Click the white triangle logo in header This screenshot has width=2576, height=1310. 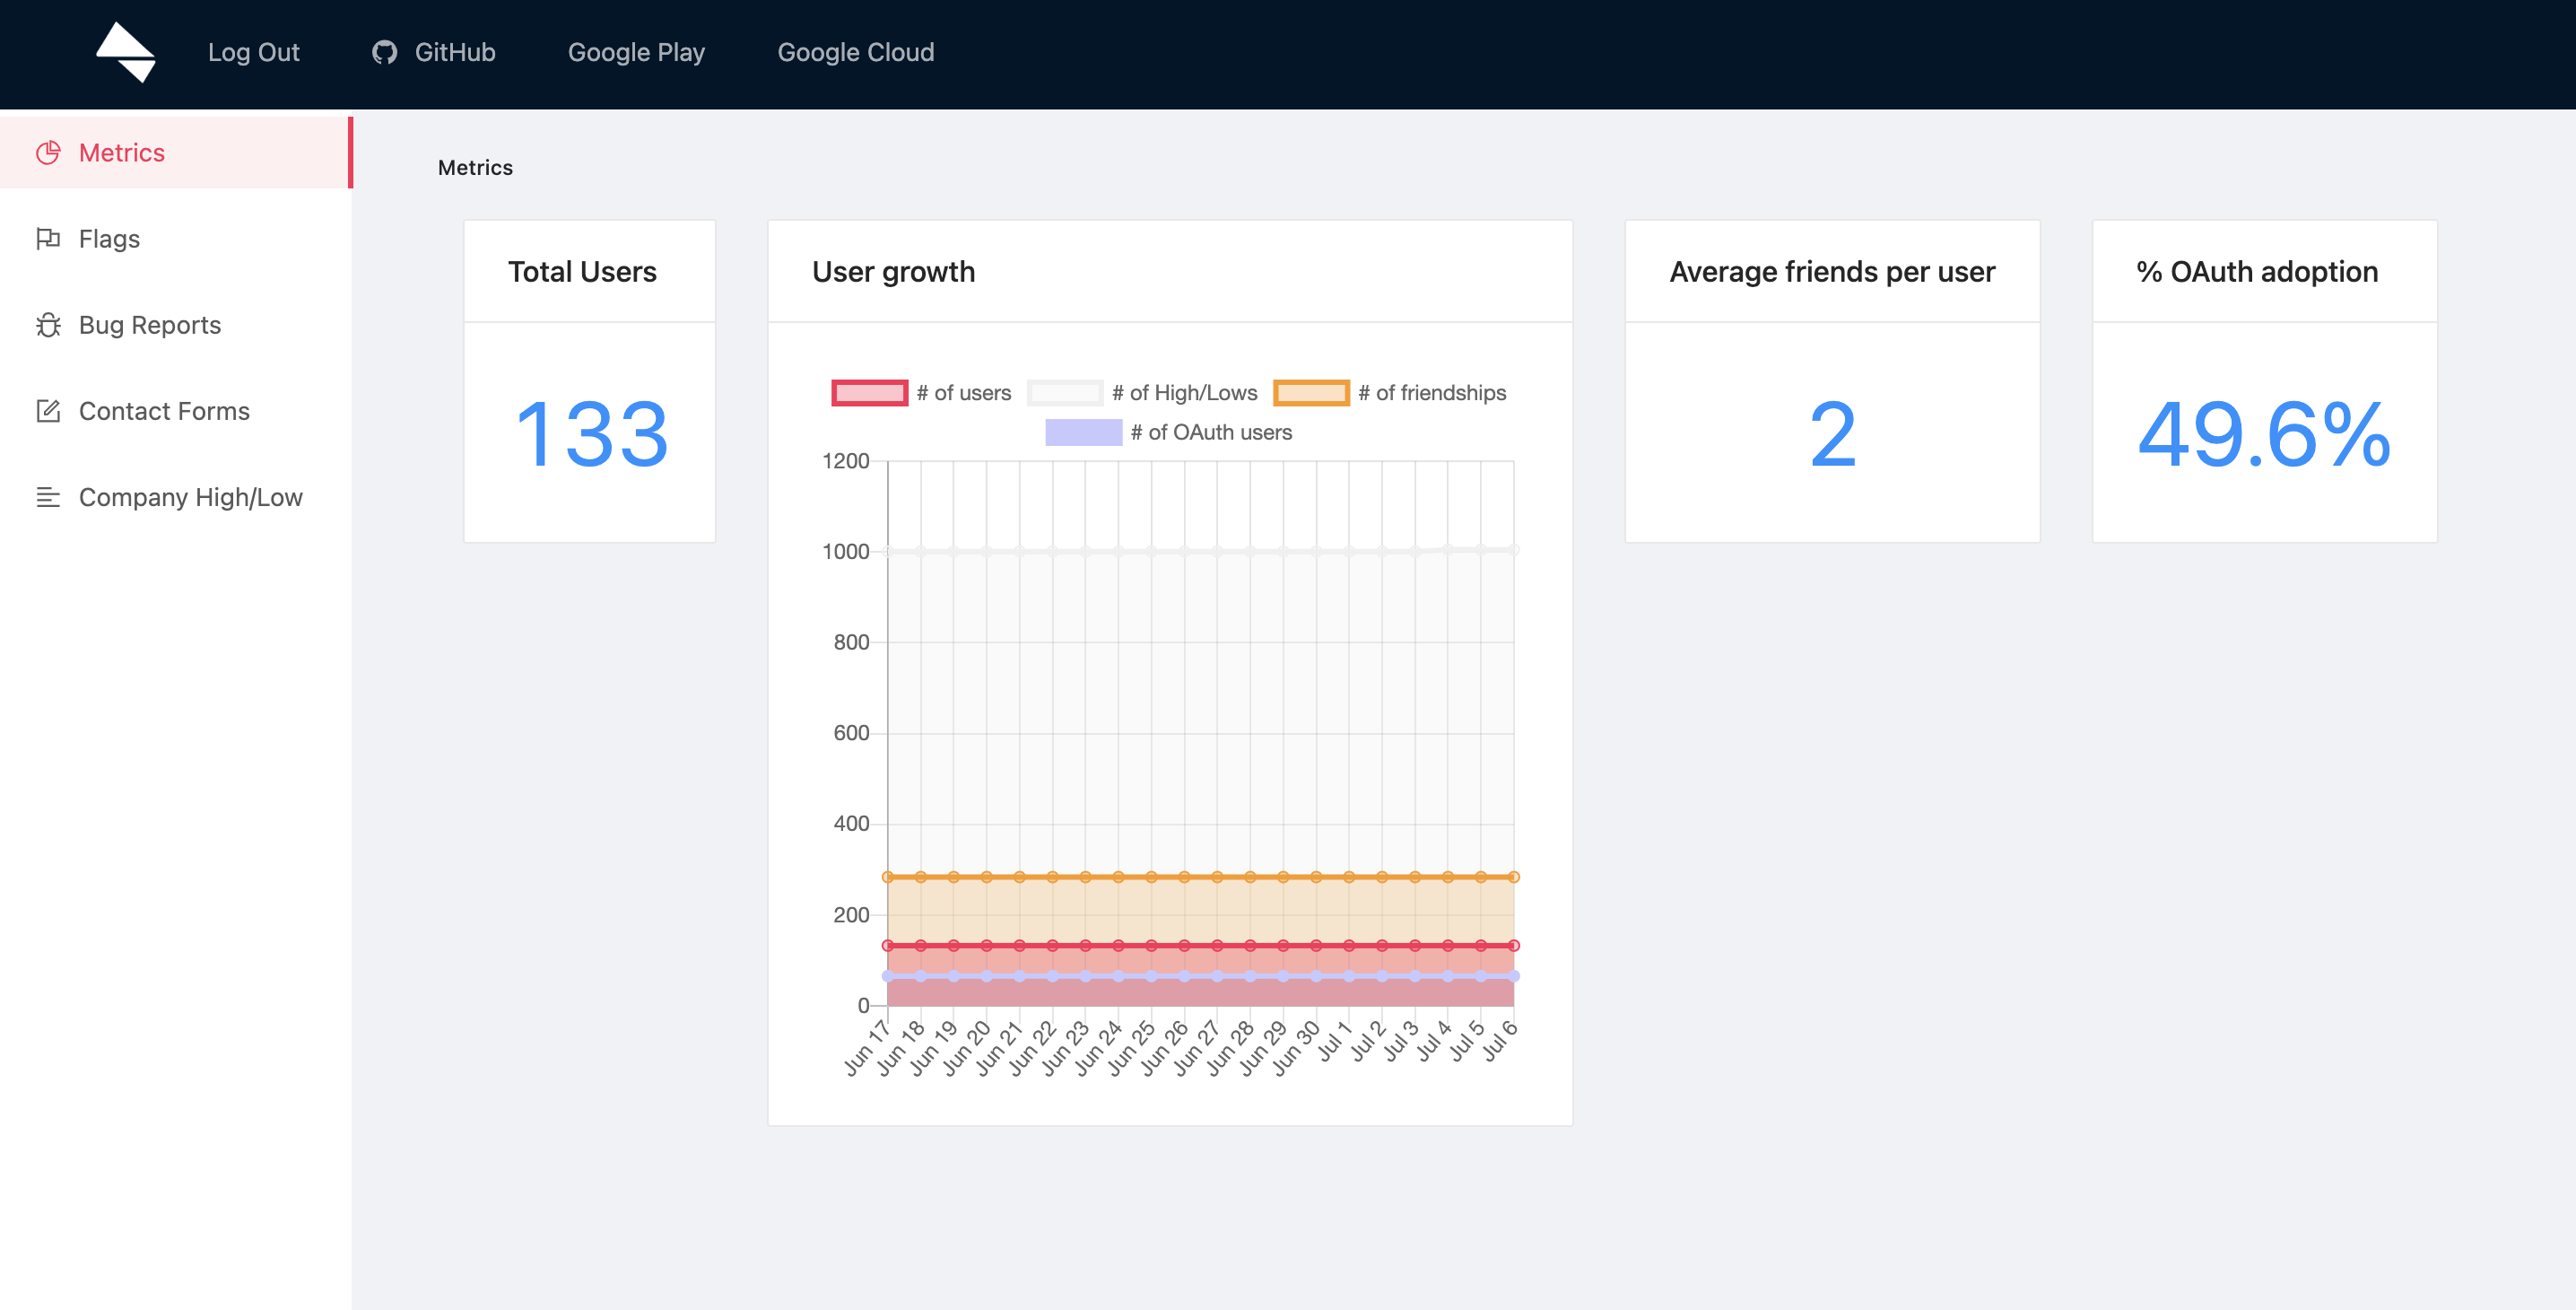point(126,52)
